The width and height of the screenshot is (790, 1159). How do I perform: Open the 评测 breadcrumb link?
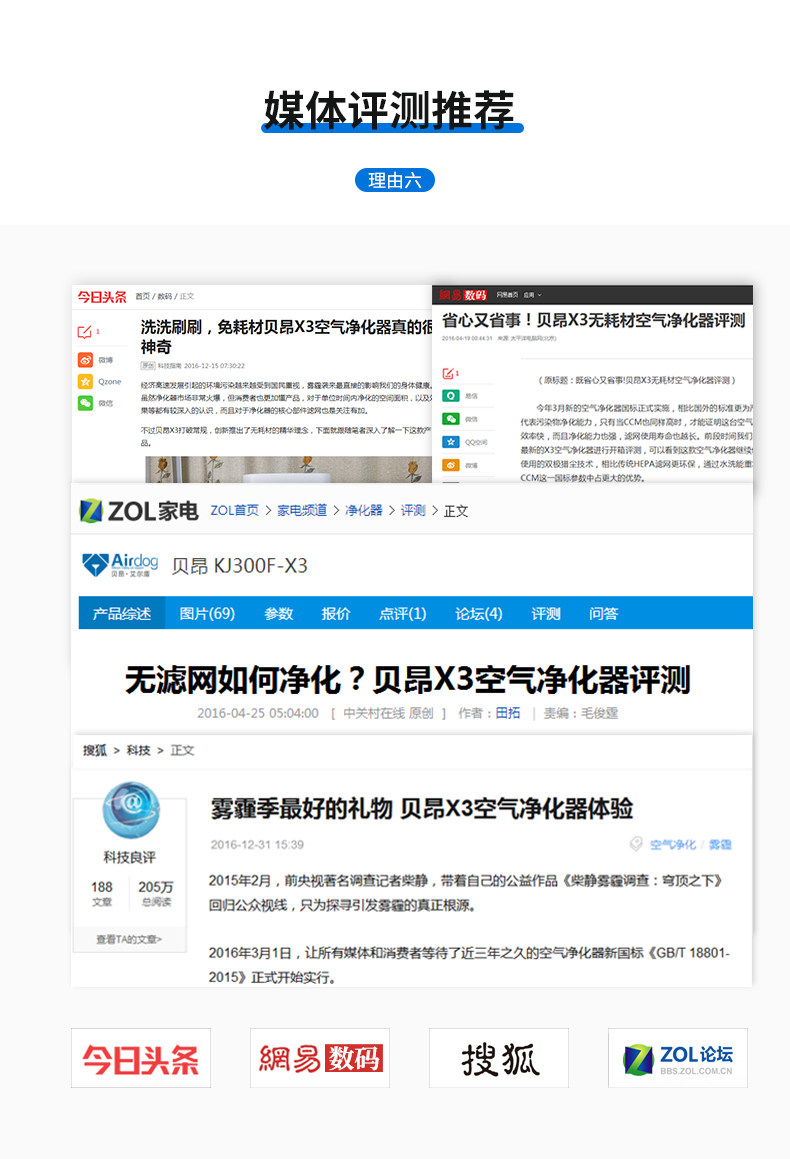click(x=413, y=510)
